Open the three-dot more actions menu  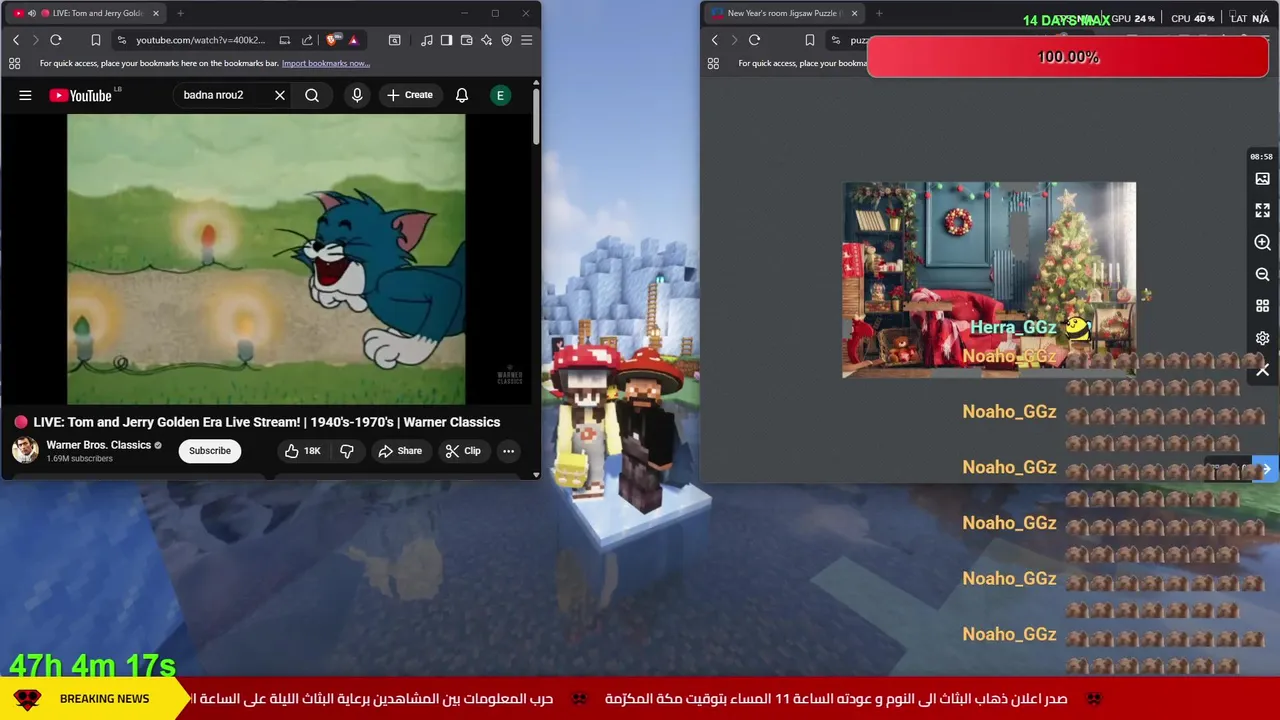508,451
